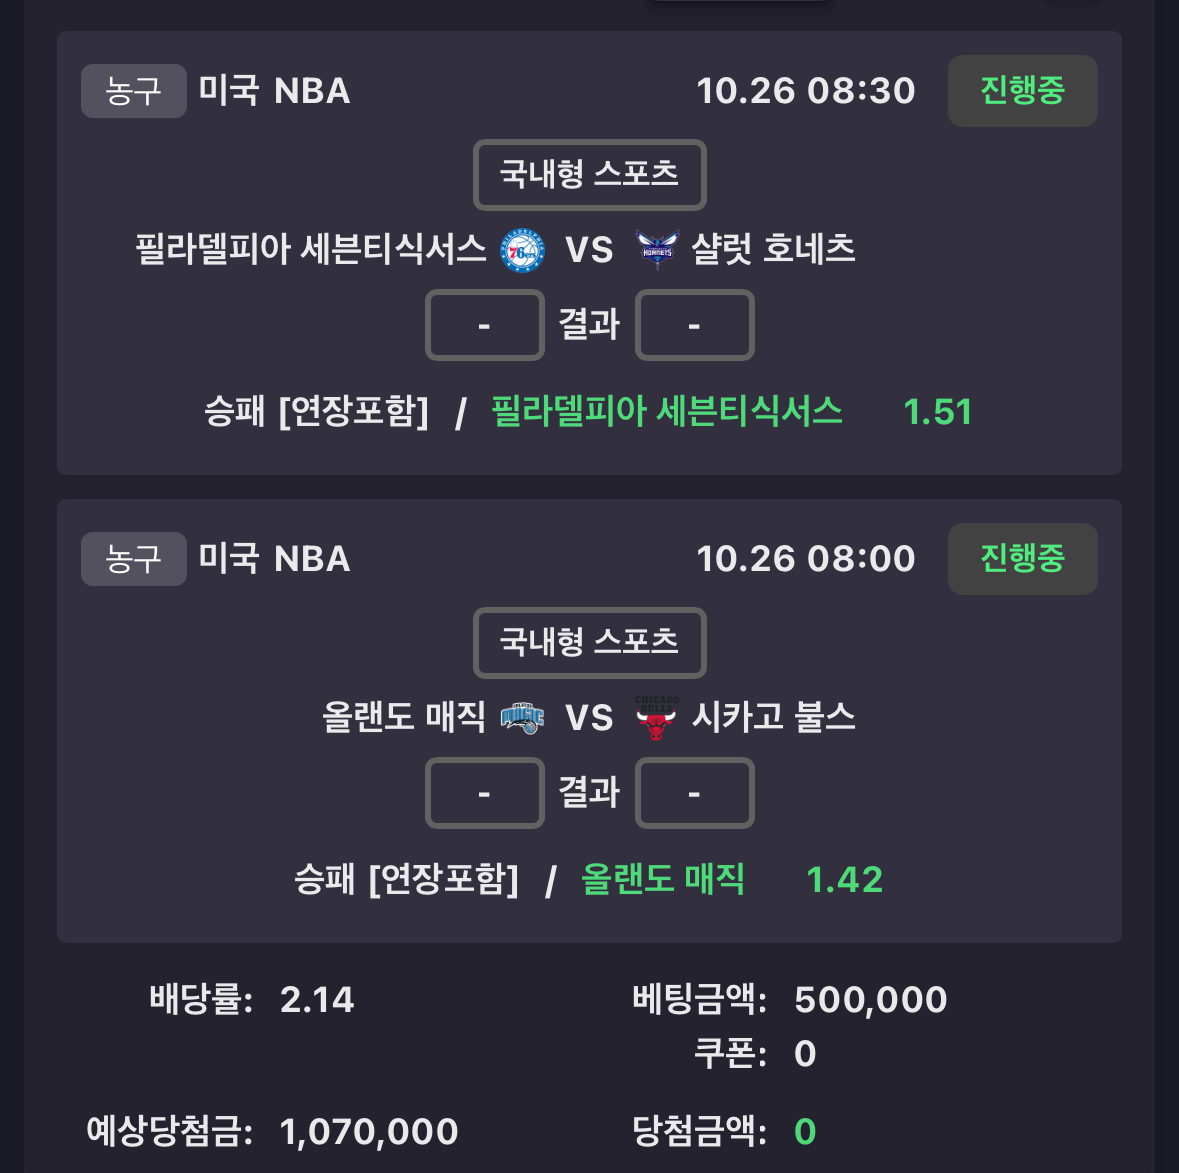Screen dimensions: 1179x1173
Task: Click the Orlando Magic team logo
Action: (522, 718)
